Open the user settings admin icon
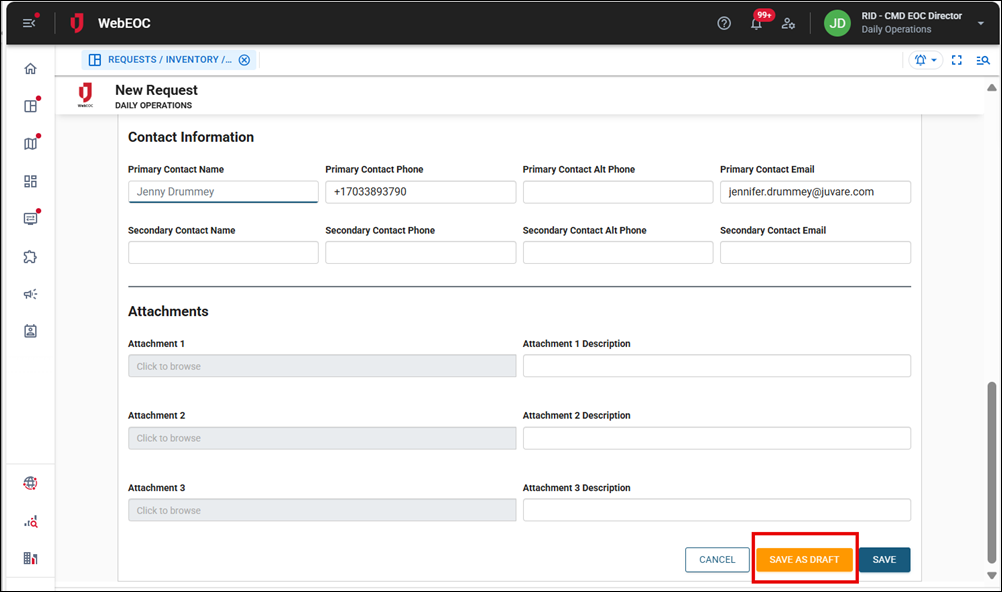Image resolution: width=1002 pixels, height=592 pixels. [788, 23]
